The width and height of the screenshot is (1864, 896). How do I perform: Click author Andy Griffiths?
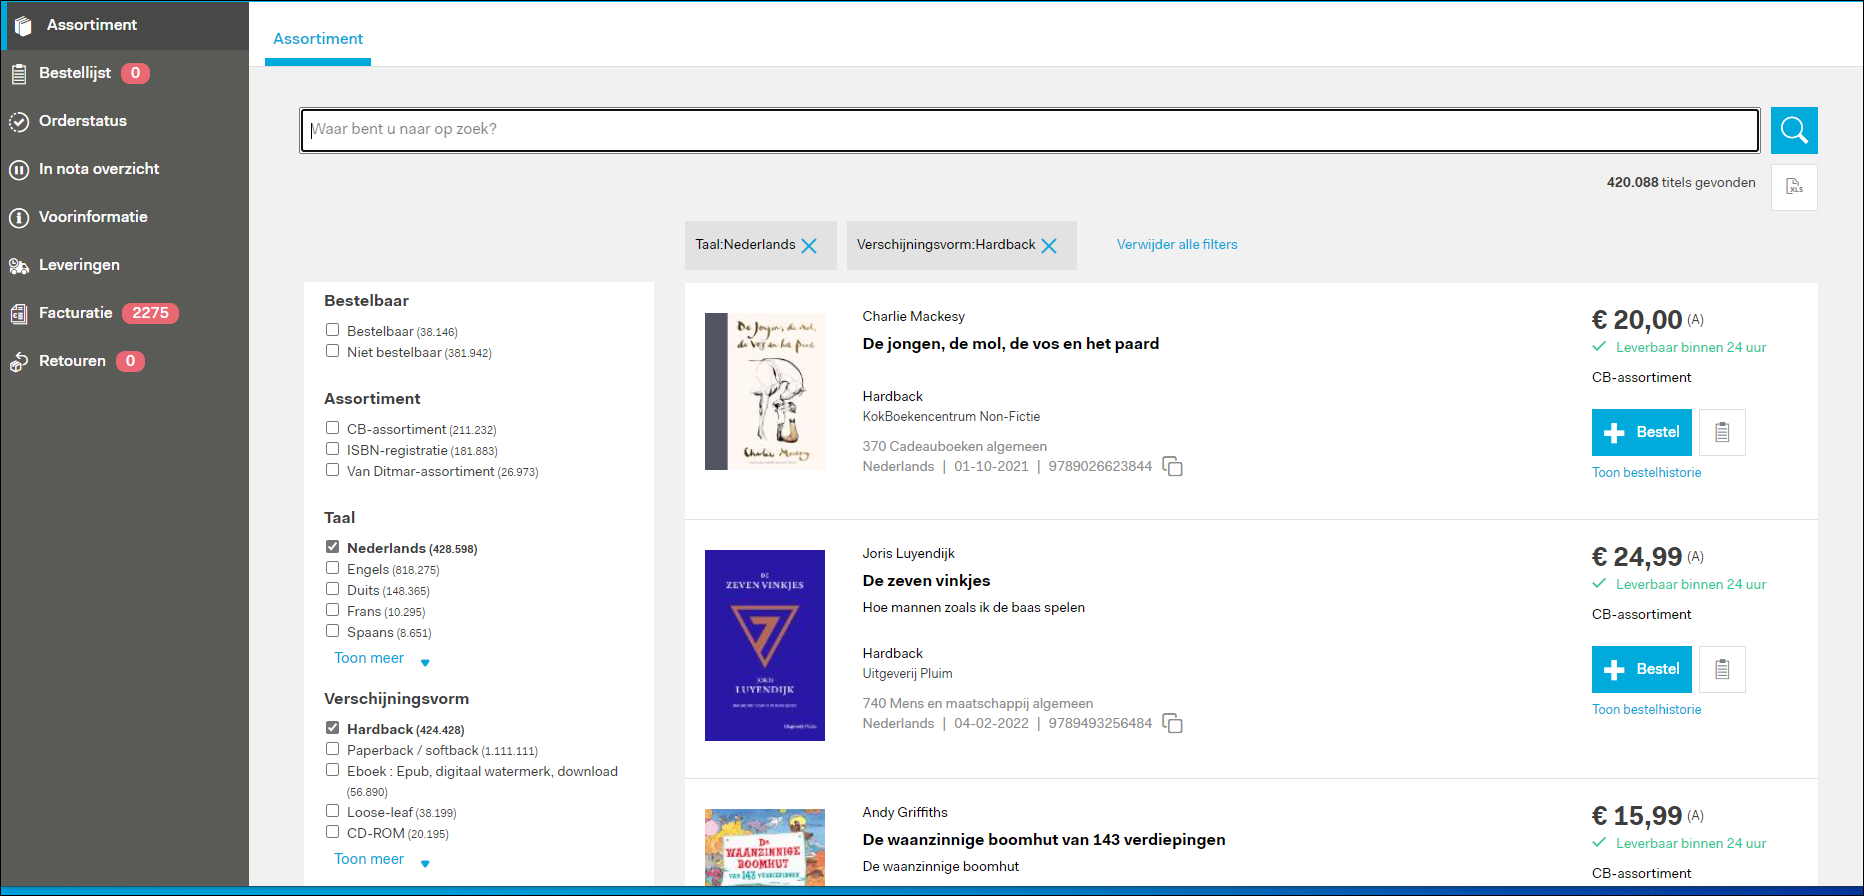pyautogui.click(x=905, y=813)
